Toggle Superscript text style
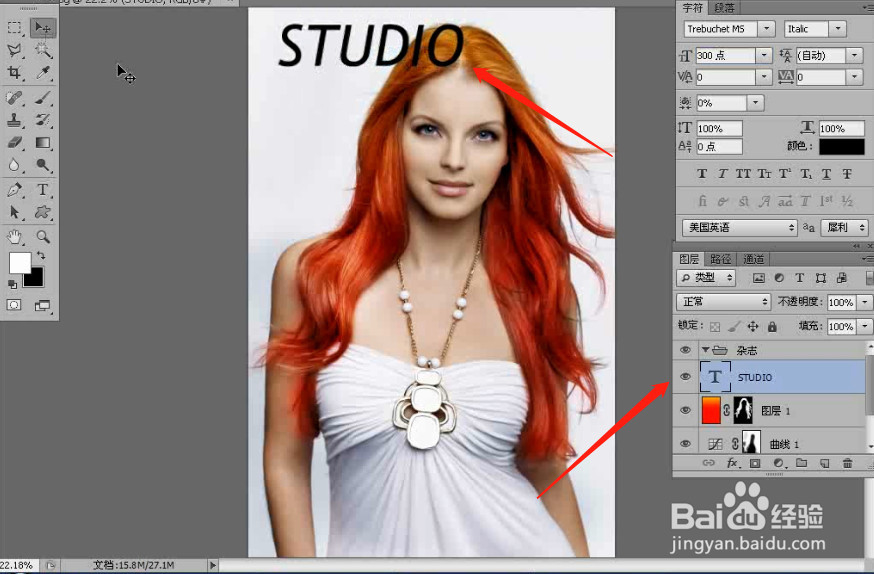The image size is (874, 574). pyautogui.click(x=785, y=174)
